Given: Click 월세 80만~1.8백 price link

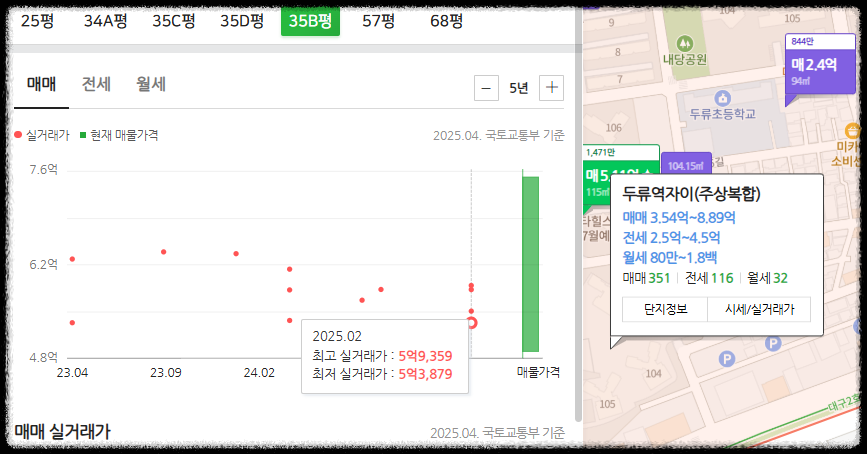Looking at the screenshot, I should coord(670,258).
